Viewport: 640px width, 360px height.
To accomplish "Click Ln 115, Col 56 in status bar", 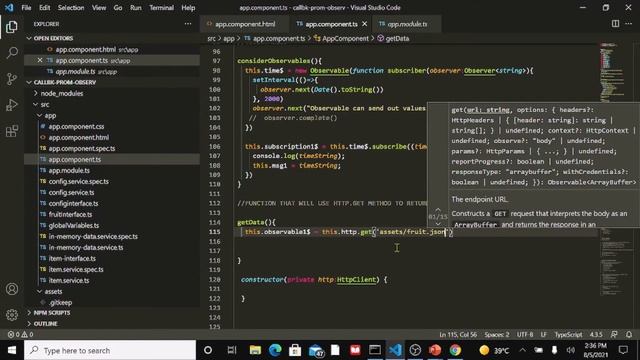I will 458,334.
